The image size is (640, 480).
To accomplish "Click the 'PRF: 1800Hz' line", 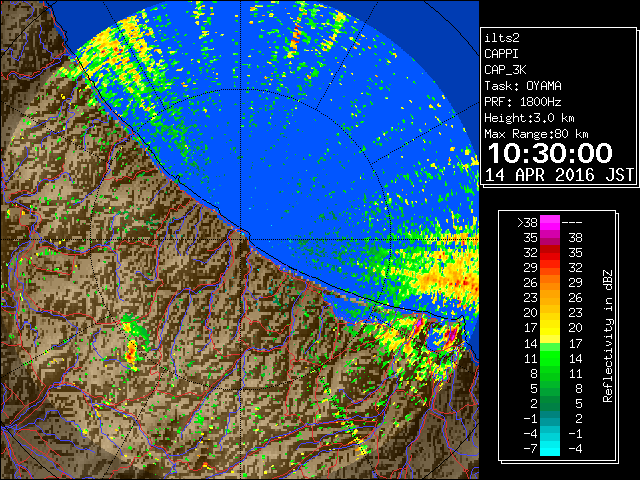I will click(x=523, y=102).
